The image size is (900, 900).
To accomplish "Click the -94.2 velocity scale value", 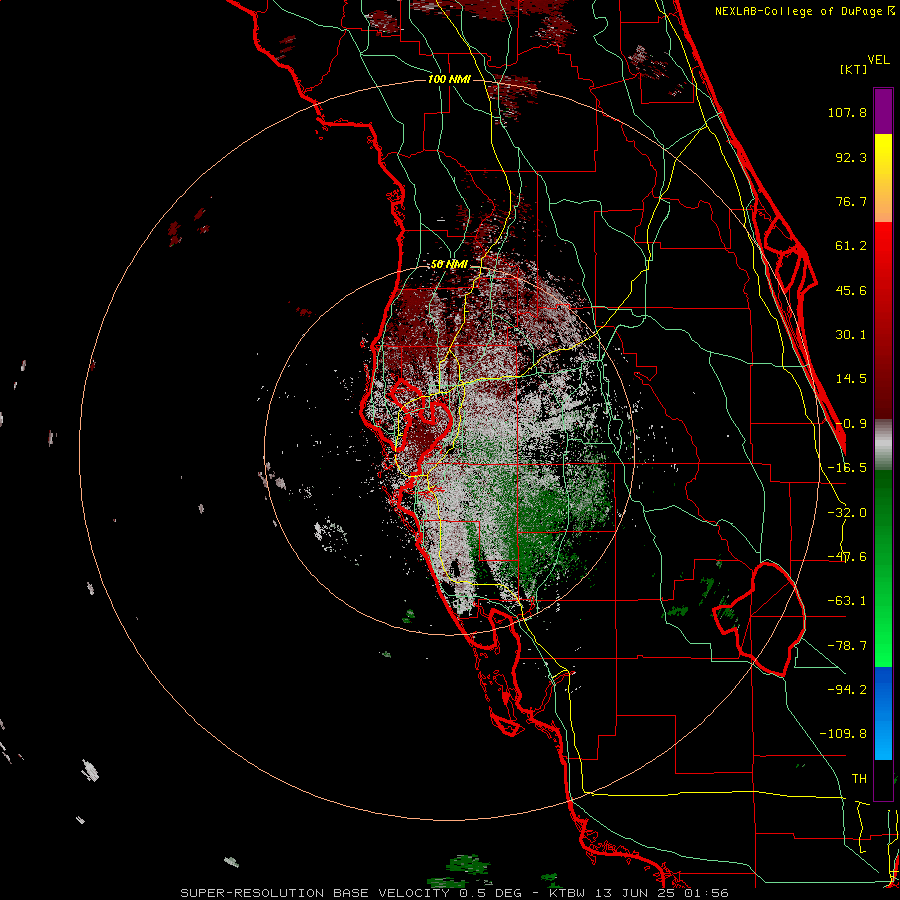I will (x=847, y=690).
